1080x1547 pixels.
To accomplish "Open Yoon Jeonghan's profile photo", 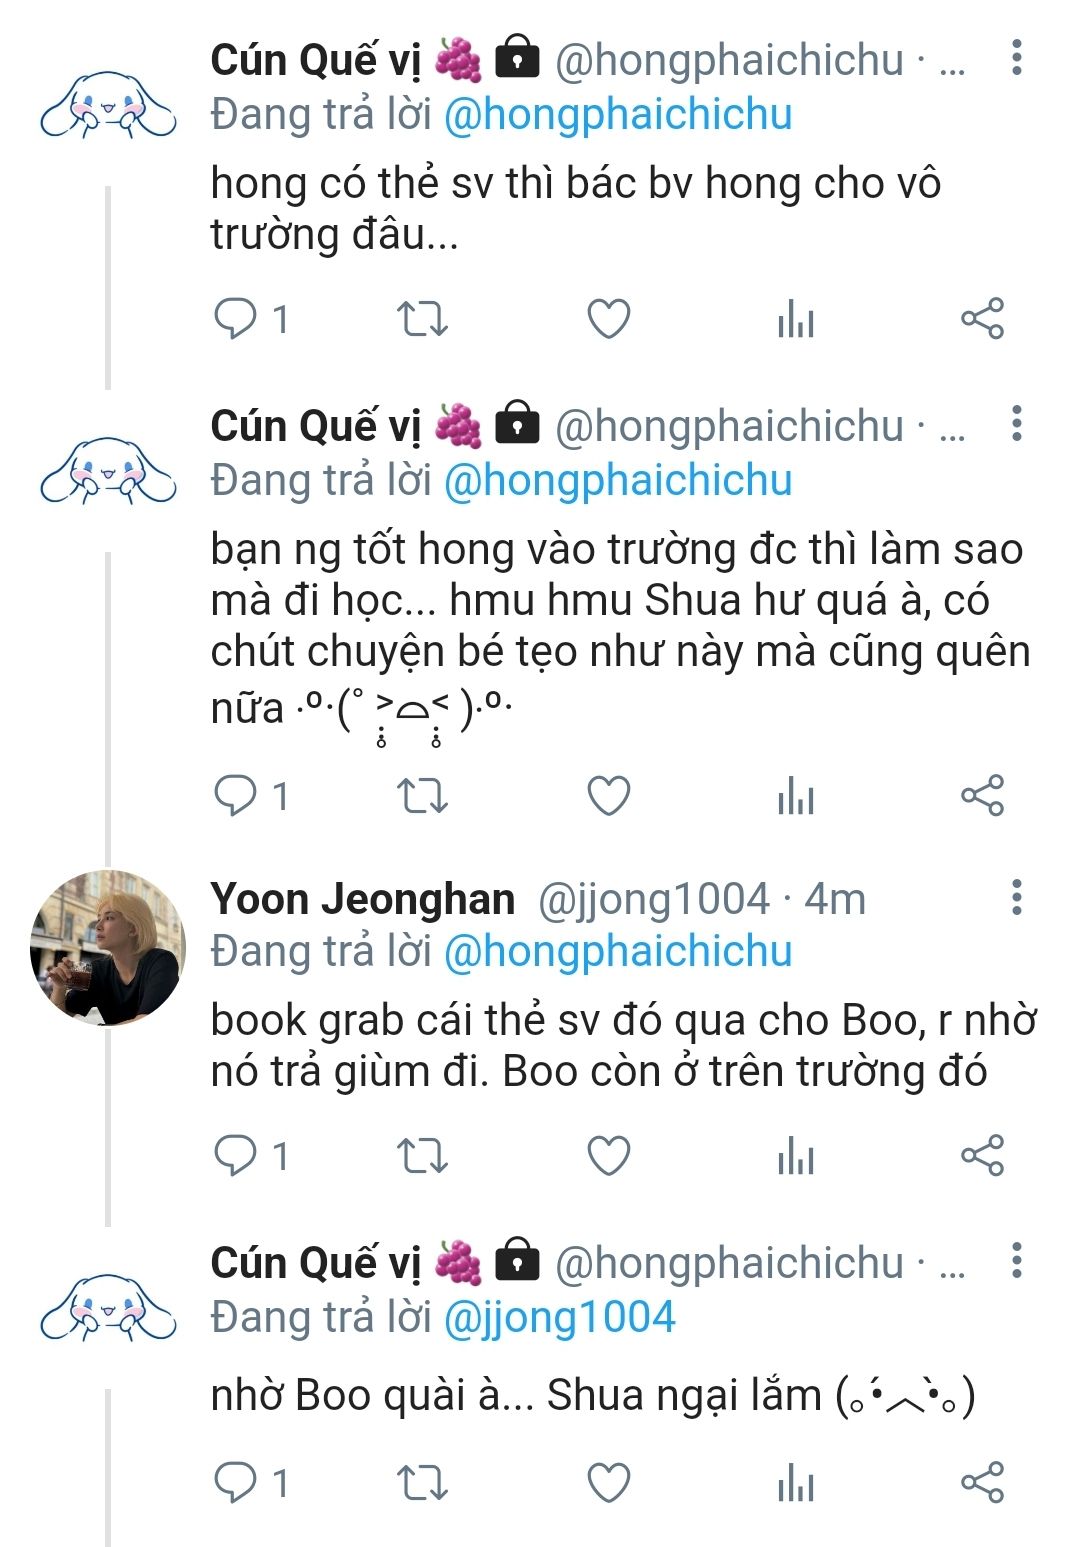I will (108, 947).
